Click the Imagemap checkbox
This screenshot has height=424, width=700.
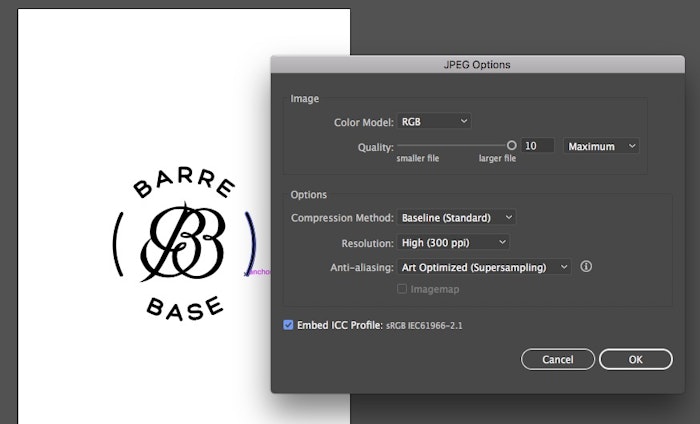[x=402, y=289]
